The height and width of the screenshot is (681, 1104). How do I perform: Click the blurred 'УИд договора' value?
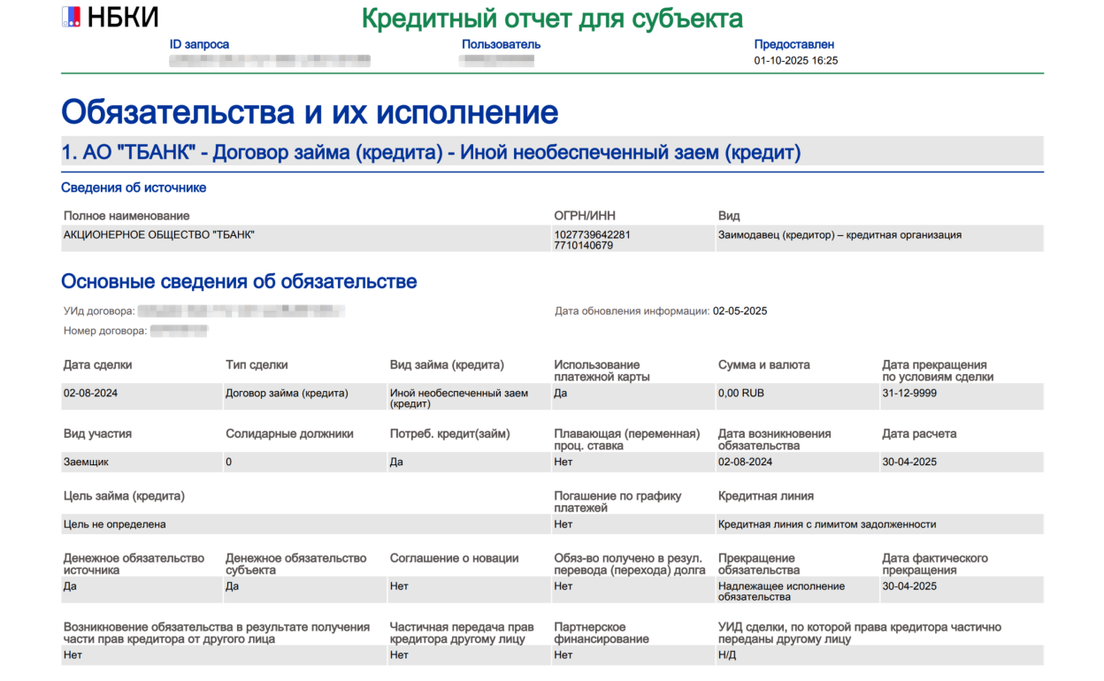click(241, 311)
